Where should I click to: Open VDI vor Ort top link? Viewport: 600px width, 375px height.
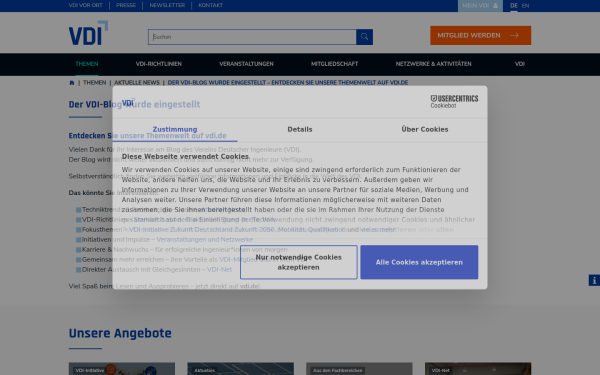[x=85, y=5]
